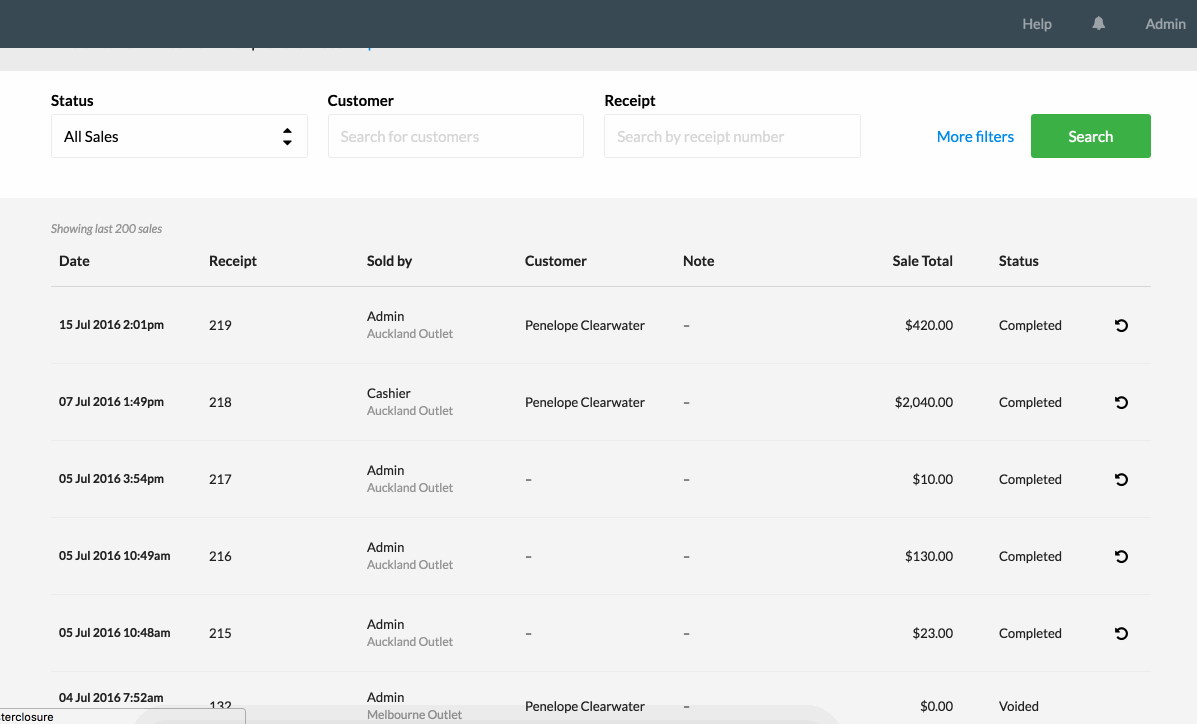
Task: Focus the receipt number search field
Action: coord(732,137)
